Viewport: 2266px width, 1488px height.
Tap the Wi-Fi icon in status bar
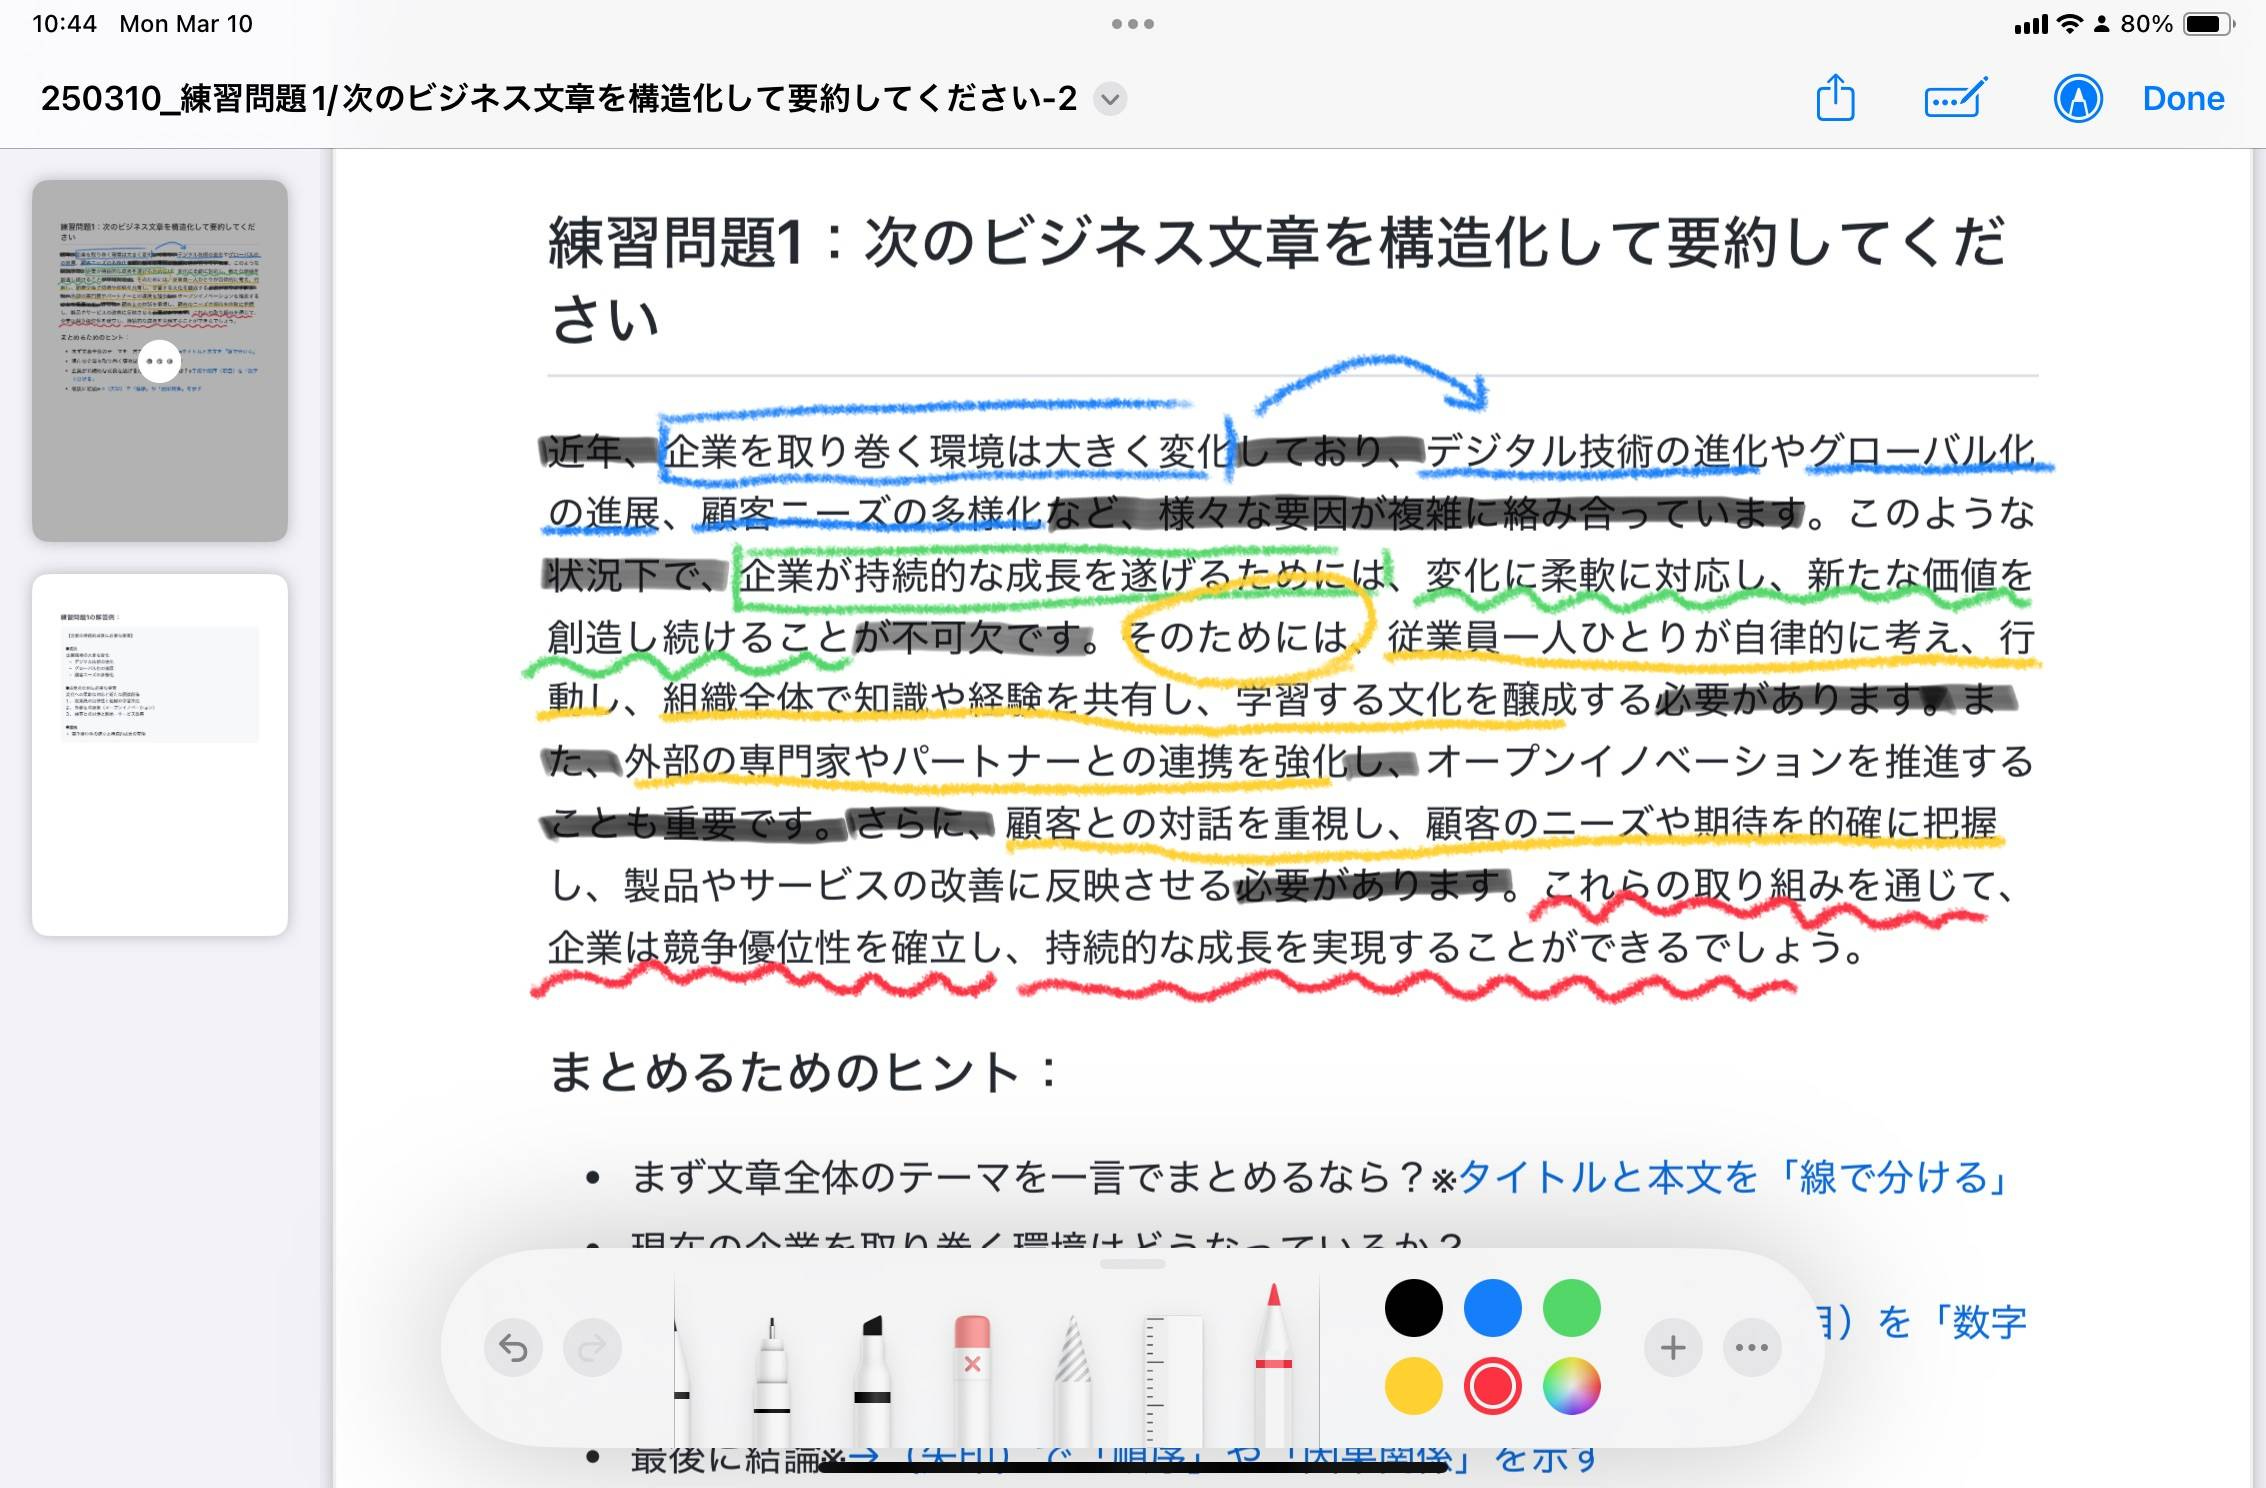click(x=2069, y=24)
